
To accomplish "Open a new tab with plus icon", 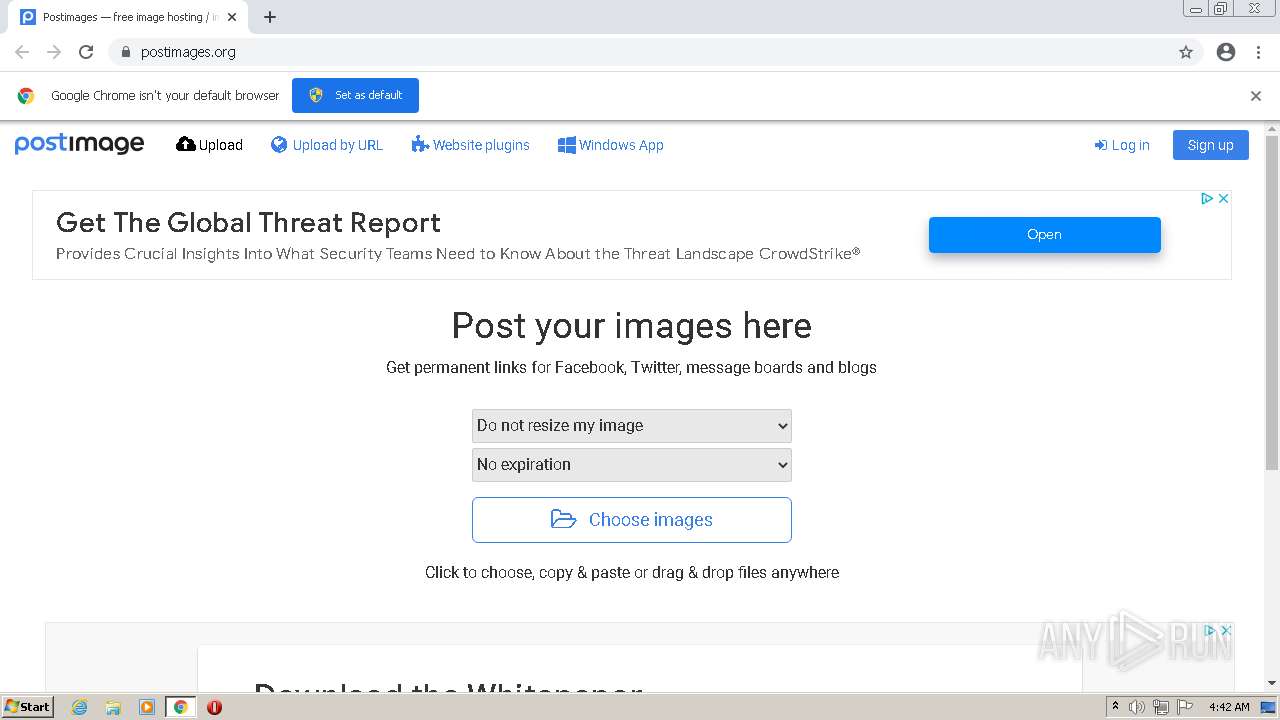I will [270, 17].
